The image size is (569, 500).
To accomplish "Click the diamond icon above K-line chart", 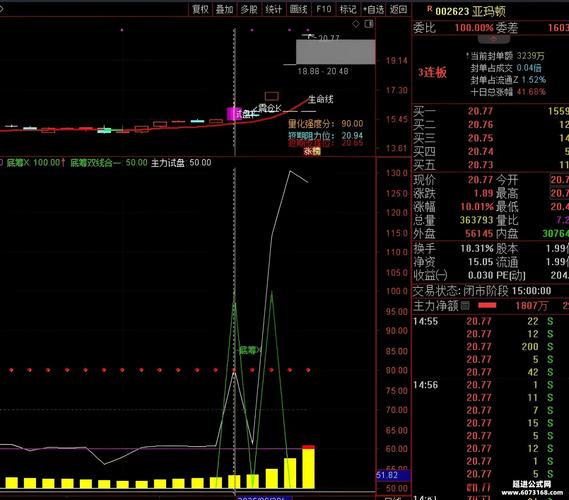I will tap(356, 24).
